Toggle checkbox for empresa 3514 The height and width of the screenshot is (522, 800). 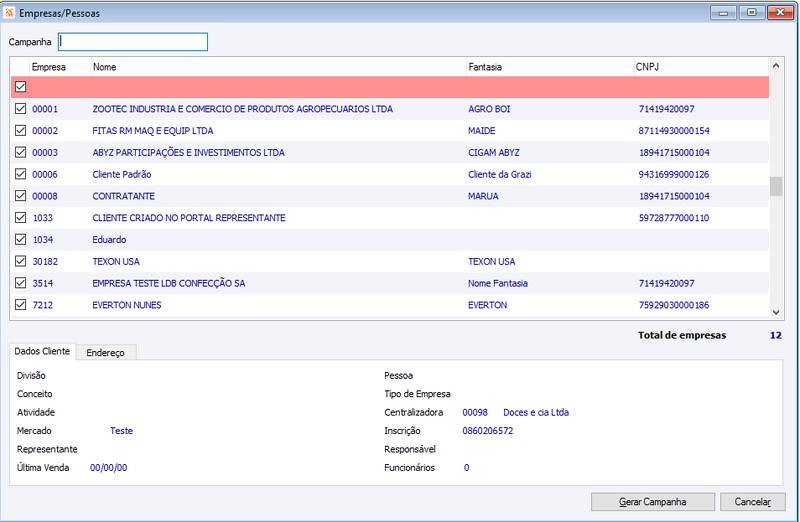pyautogui.click(x=20, y=283)
